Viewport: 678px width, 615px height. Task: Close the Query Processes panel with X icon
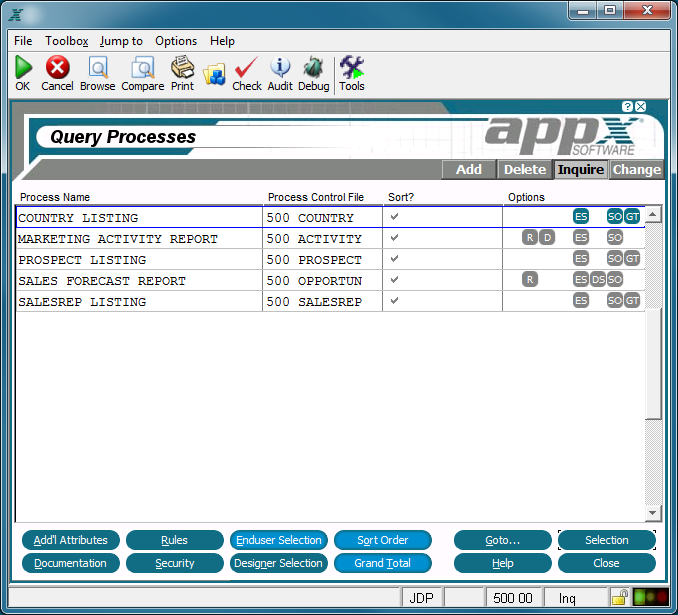(641, 106)
